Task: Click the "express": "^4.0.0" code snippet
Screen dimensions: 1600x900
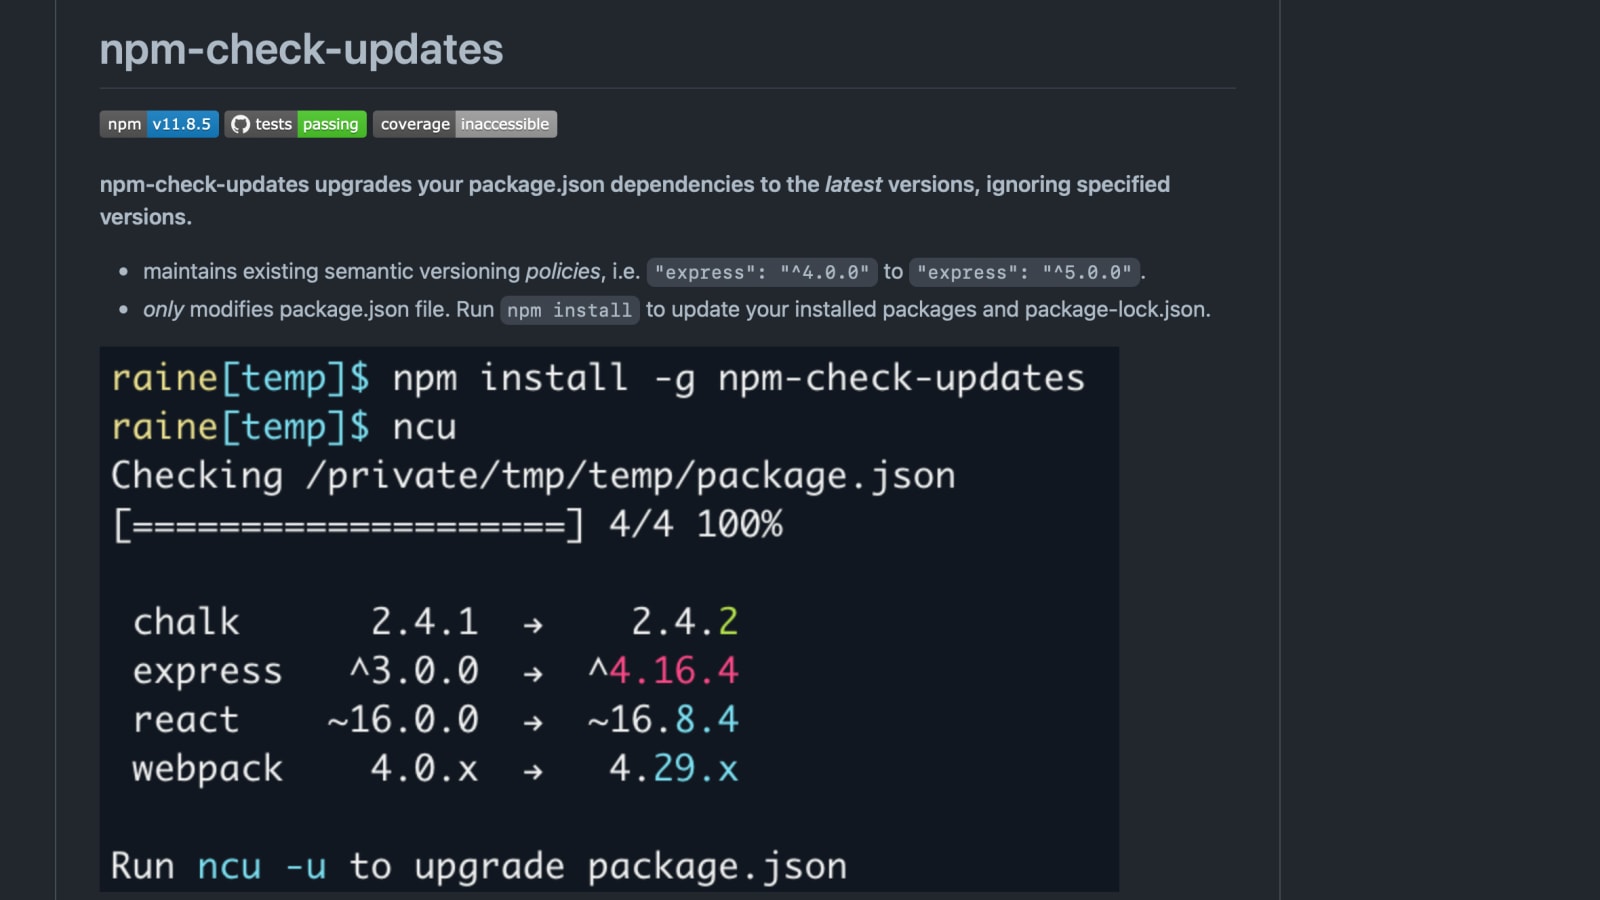Action: (x=762, y=272)
